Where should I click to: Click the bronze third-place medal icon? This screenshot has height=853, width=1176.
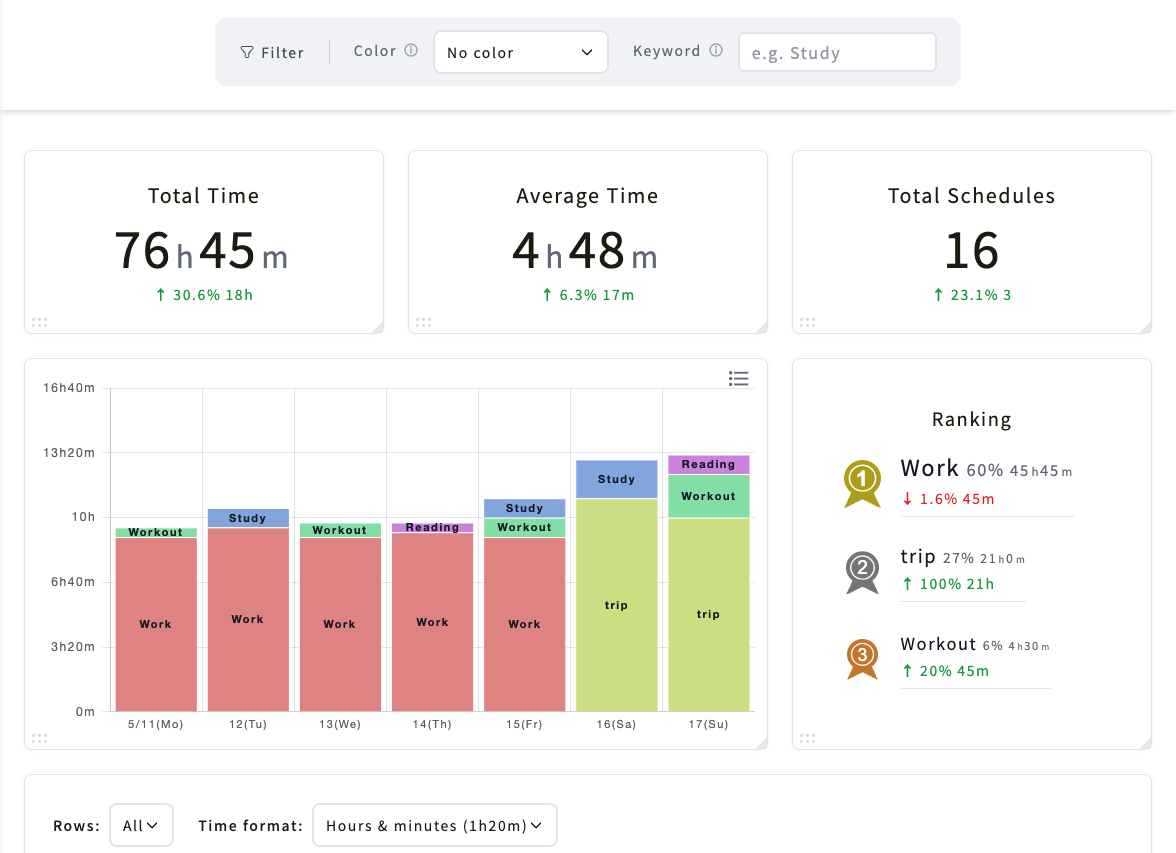pyautogui.click(x=862, y=659)
